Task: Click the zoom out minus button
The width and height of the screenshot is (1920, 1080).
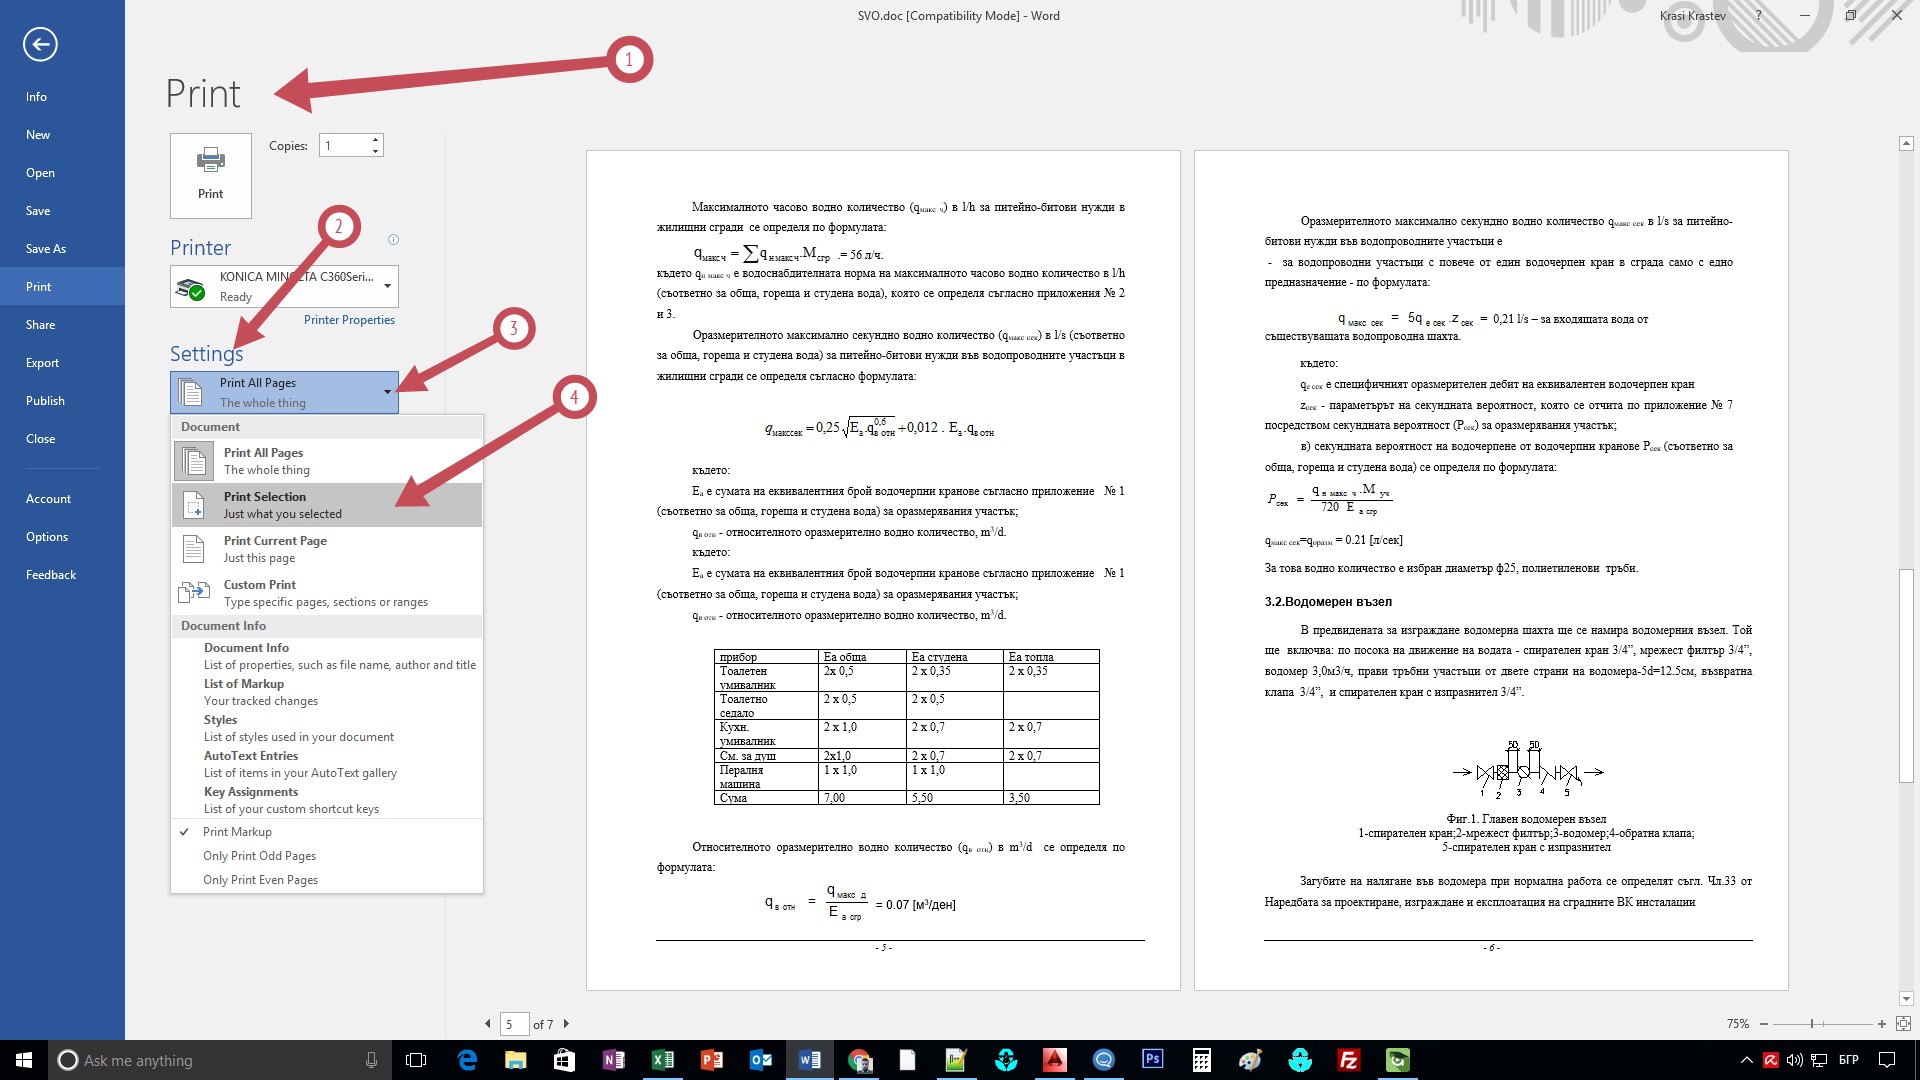Action: (1764, 1023)
